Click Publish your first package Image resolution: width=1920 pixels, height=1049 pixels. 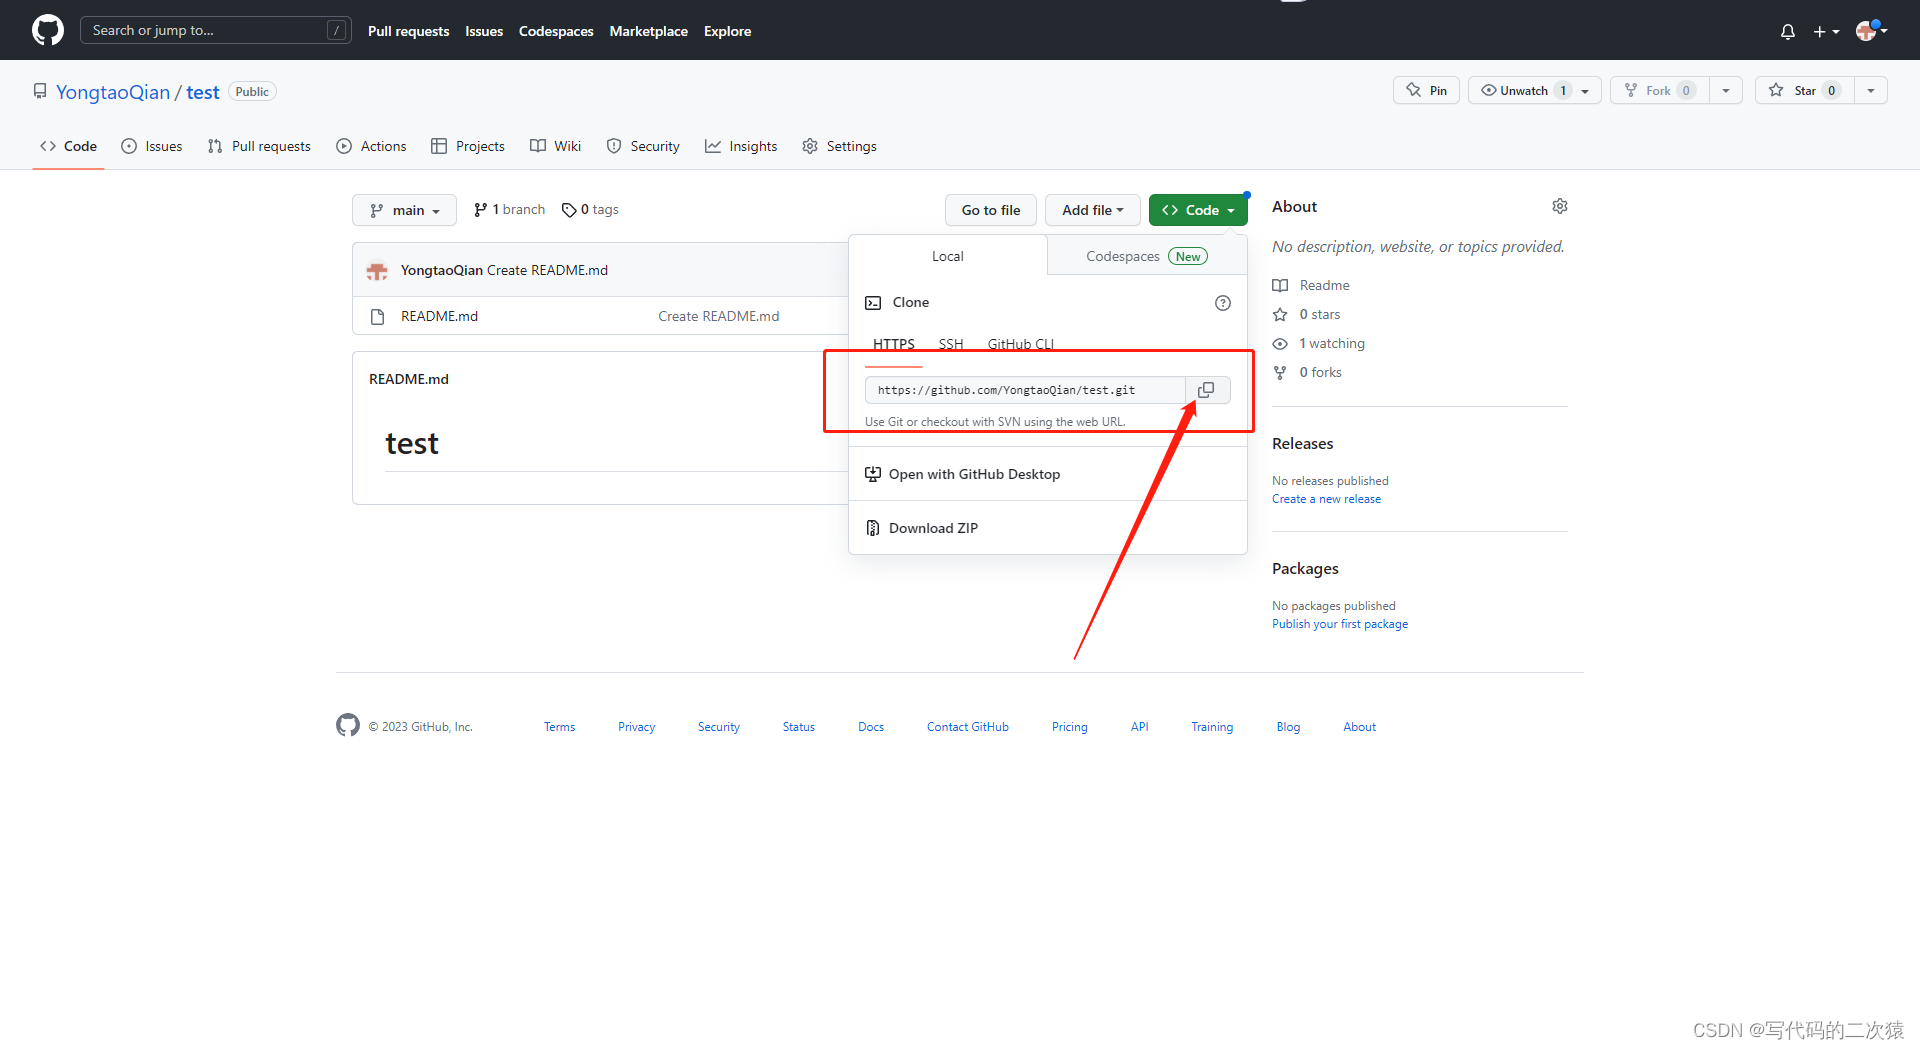1339,624
